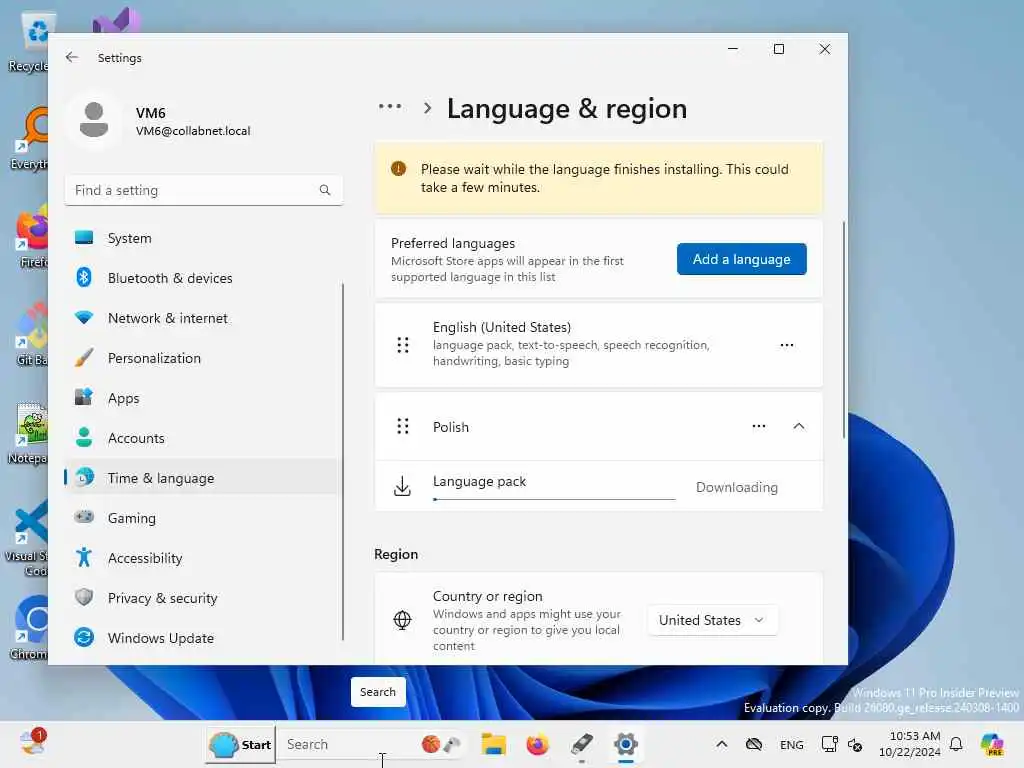The height and width of the screenshot is (768, 1024).
Task: Click the weather widget with badge on taskbar
Action: (31, 743)
